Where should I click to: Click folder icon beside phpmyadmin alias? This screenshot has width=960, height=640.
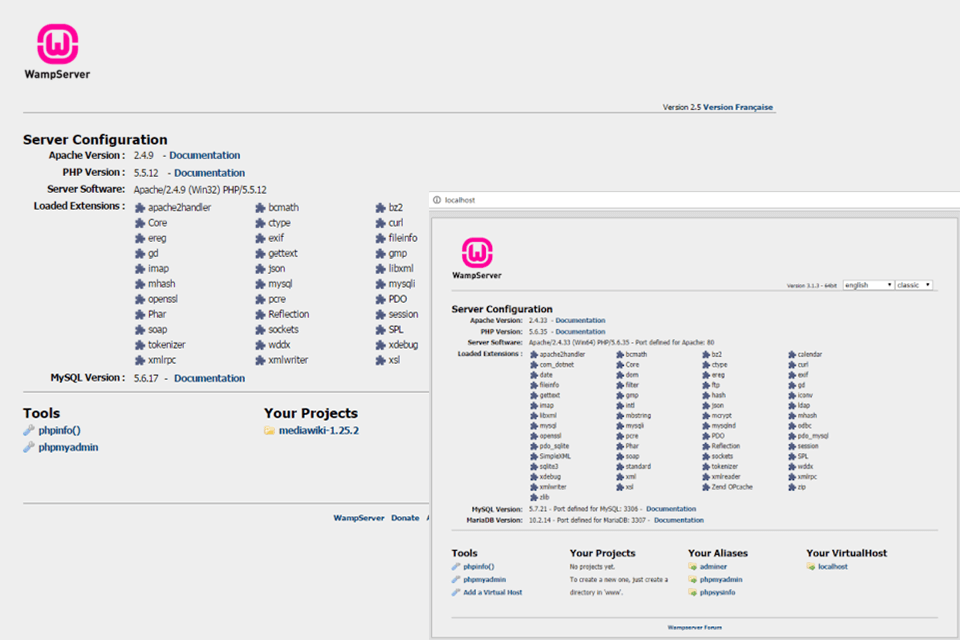click(x=692, y=579)
